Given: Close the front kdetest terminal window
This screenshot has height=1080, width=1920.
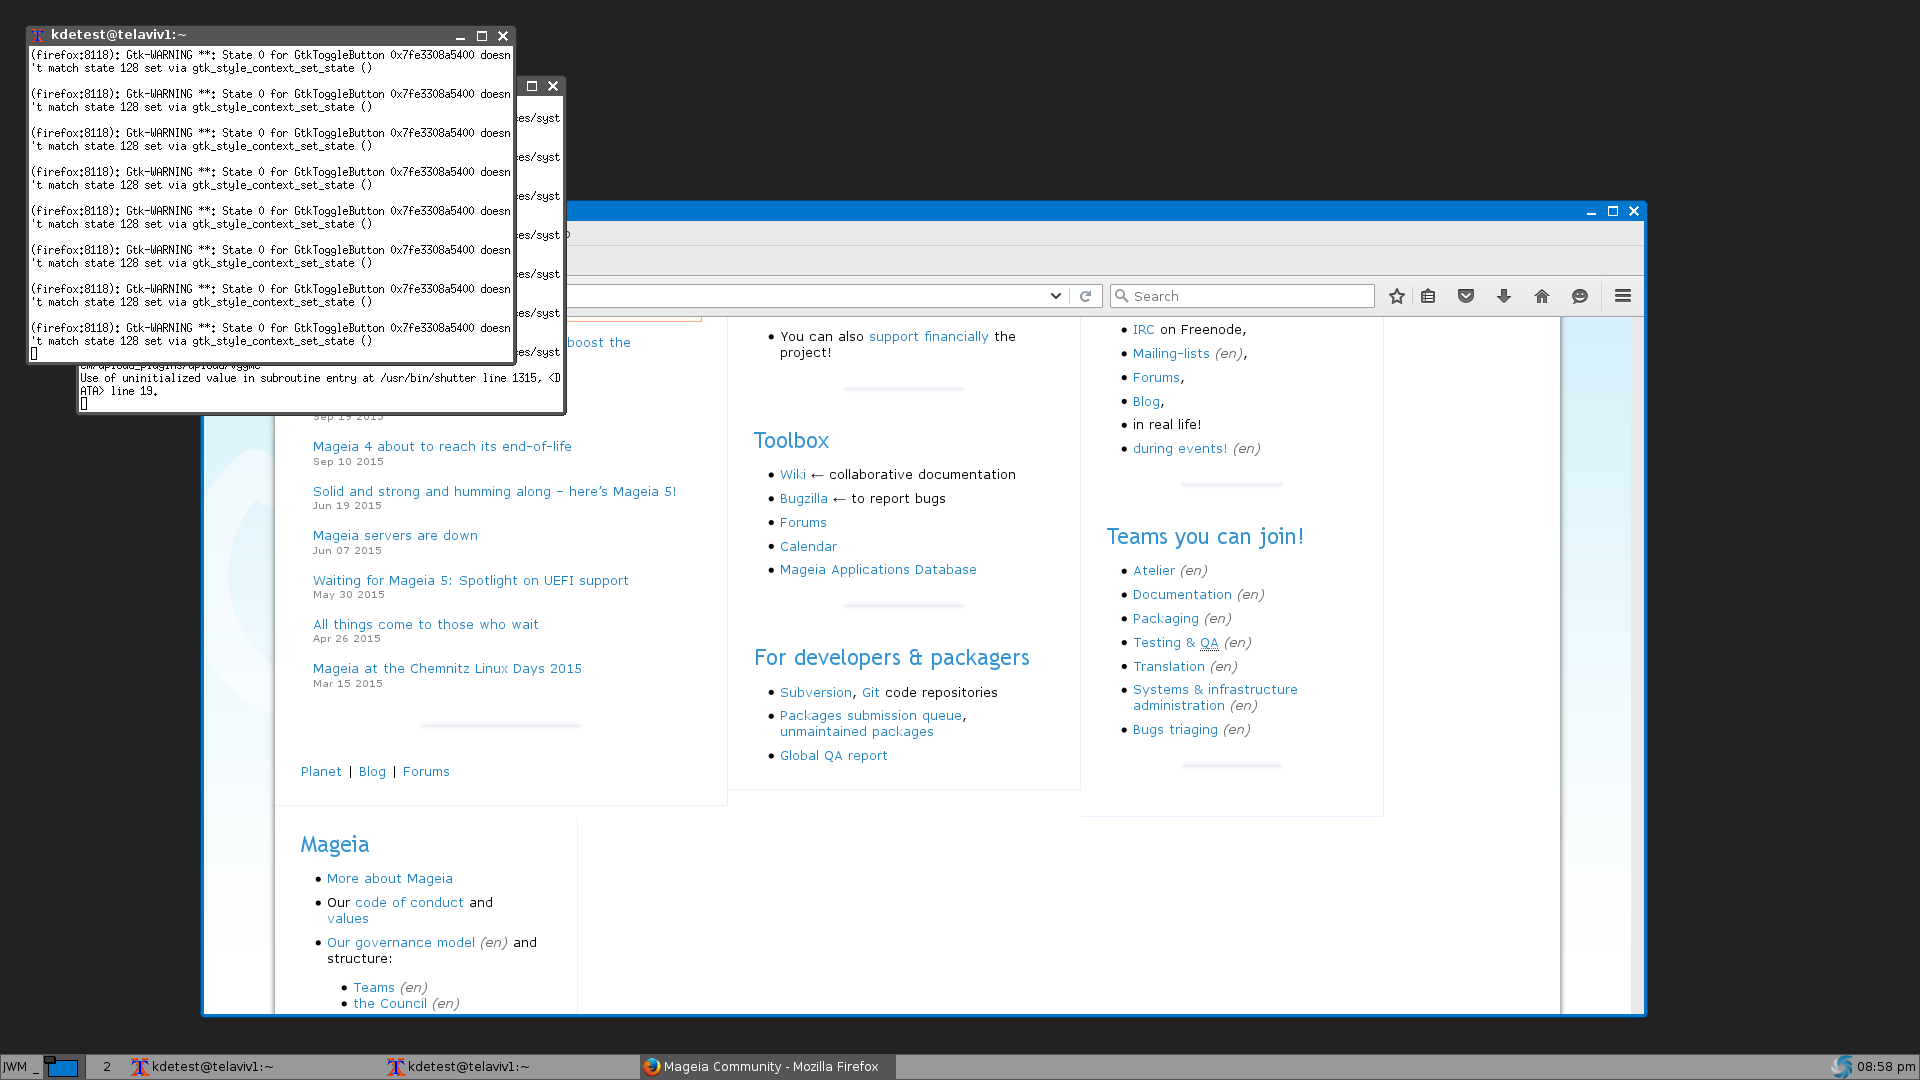Looking at the screenshot, I should point(503,36).
